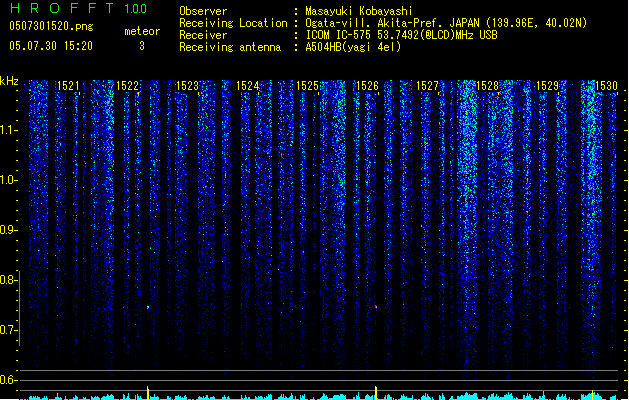Click antenna A504HB(yagi 4el) value
Image resolution: width=629 pixels, height=400 pixels.
click(x=353, y=47)
